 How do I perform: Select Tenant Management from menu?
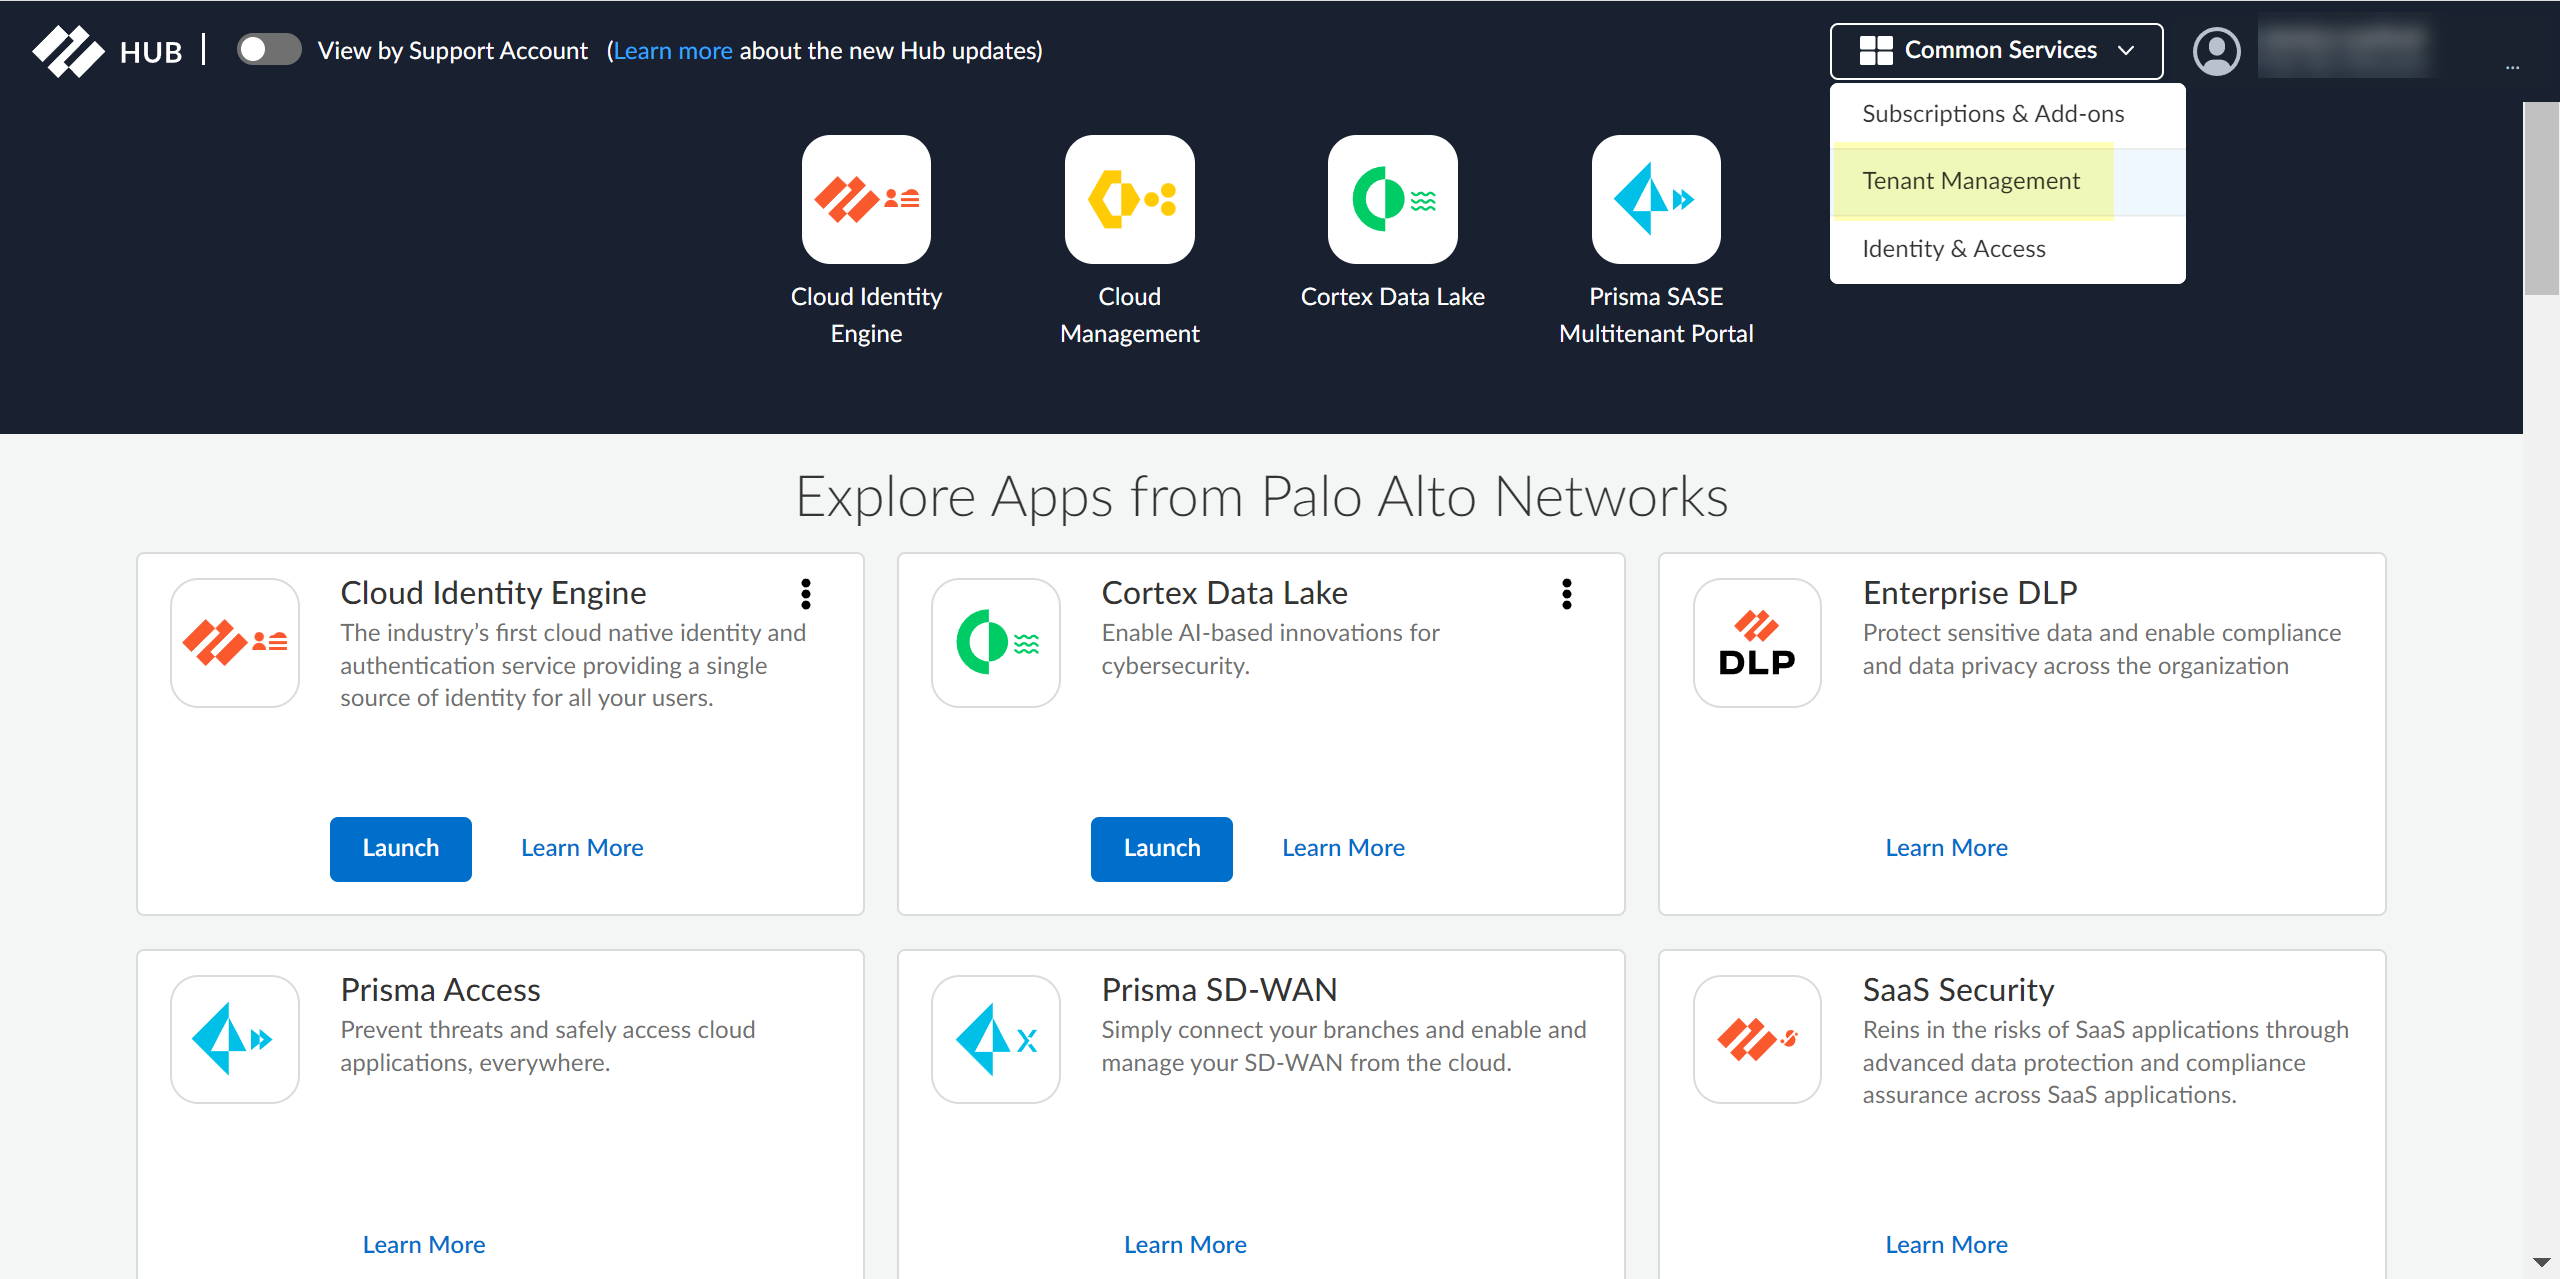point(1971,181)
